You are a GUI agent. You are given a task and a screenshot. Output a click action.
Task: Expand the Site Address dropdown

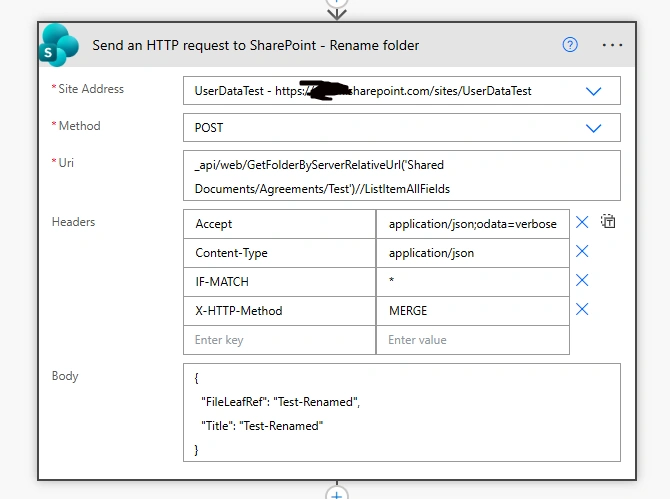pos(594,91)
